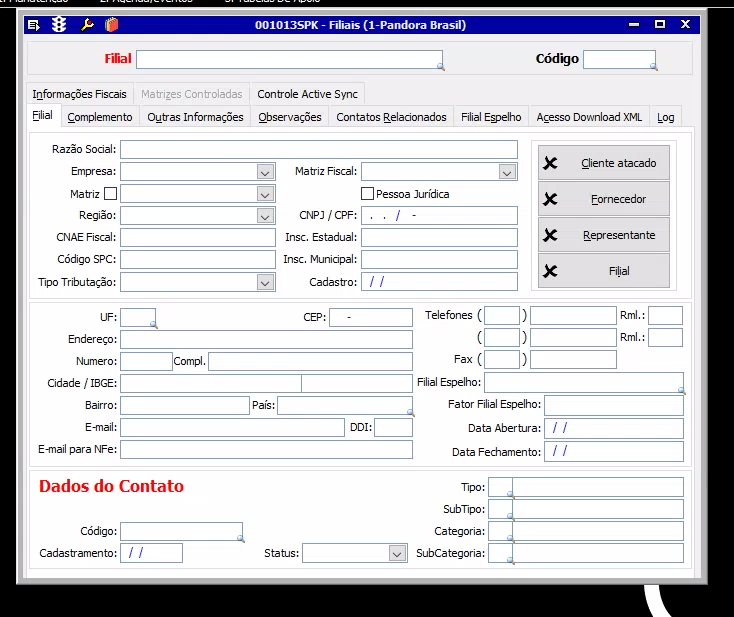Toggle the Cliente atacado button
Screen dimensions: 734x617
pyautogui.click(x=603, y=163)
